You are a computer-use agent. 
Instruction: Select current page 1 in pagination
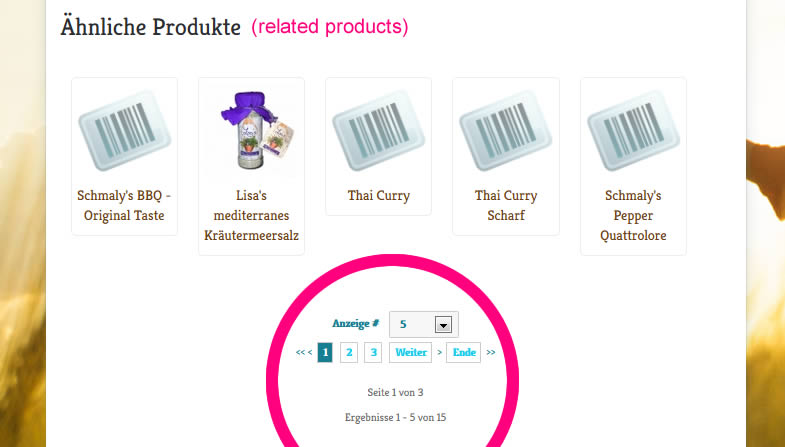[325, 352]
